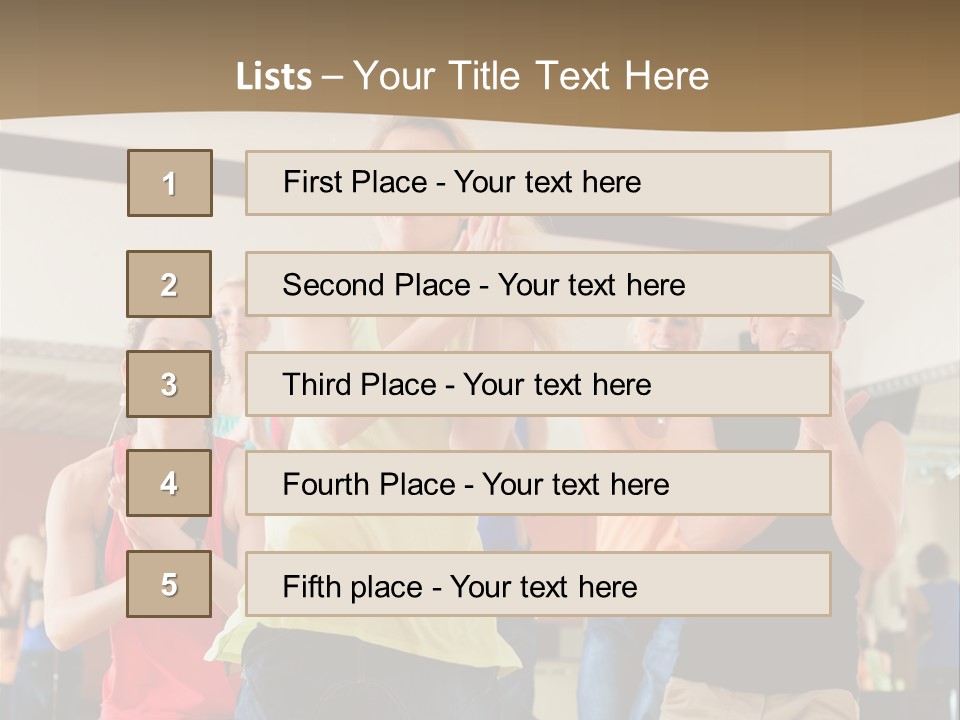
Task: Select the First Place text box
Action: point(538,183)
